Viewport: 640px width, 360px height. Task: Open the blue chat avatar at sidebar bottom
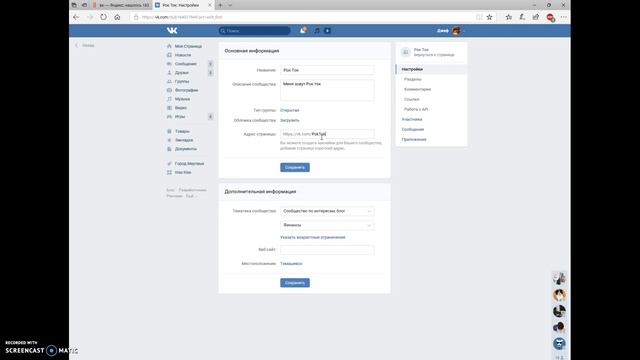(x=559, y=344)
